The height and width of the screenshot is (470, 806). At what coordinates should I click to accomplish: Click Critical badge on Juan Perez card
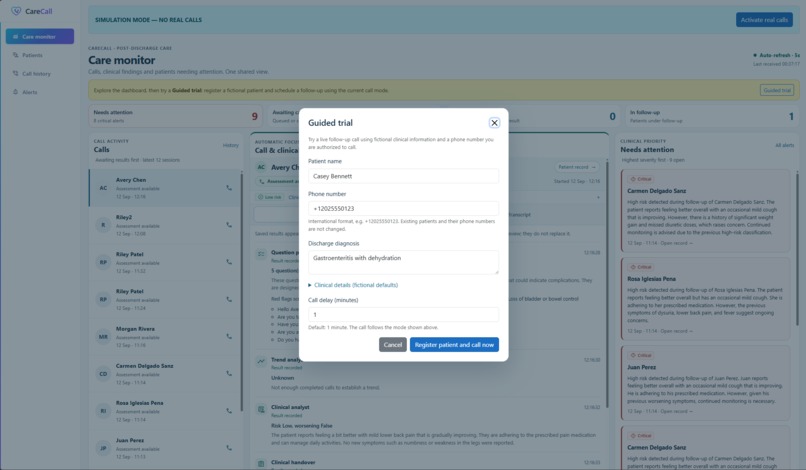(x=641, y=355)
